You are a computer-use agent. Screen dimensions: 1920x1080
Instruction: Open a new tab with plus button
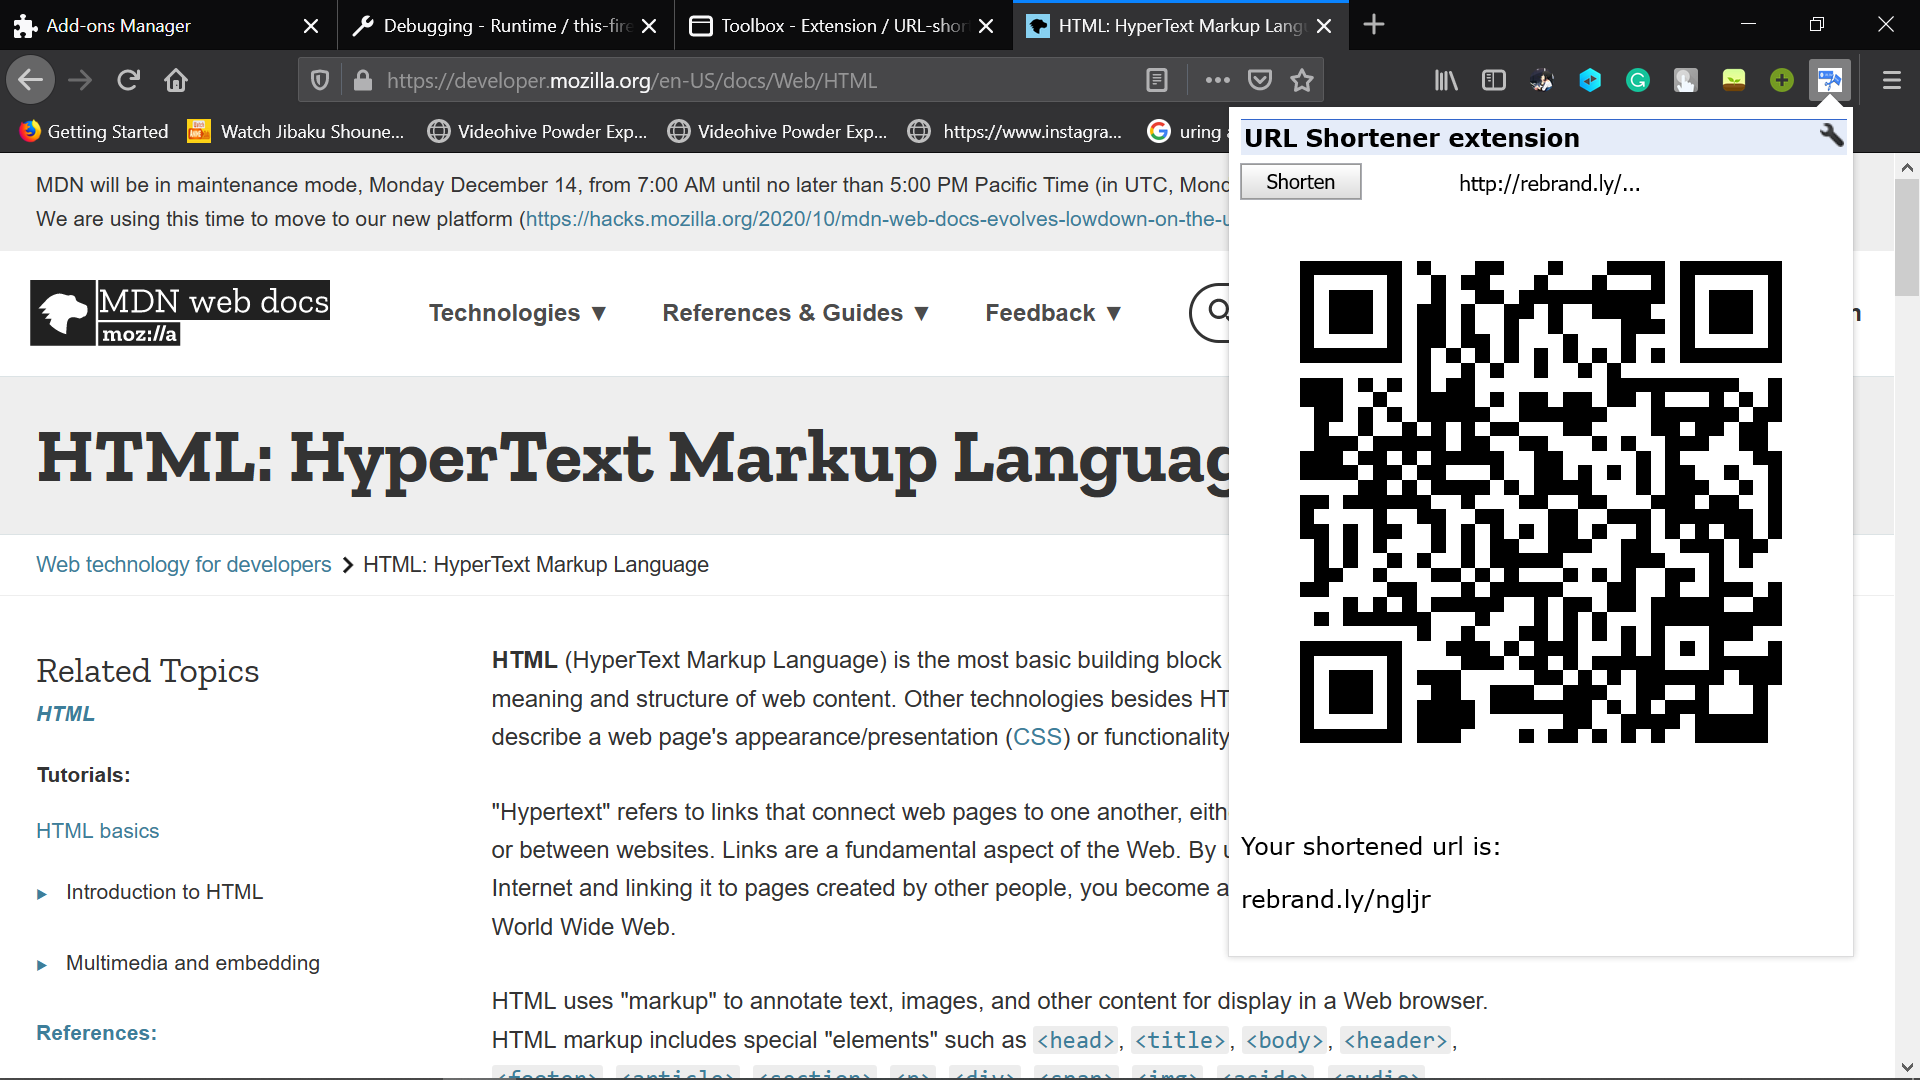[x=1374, y=25]
